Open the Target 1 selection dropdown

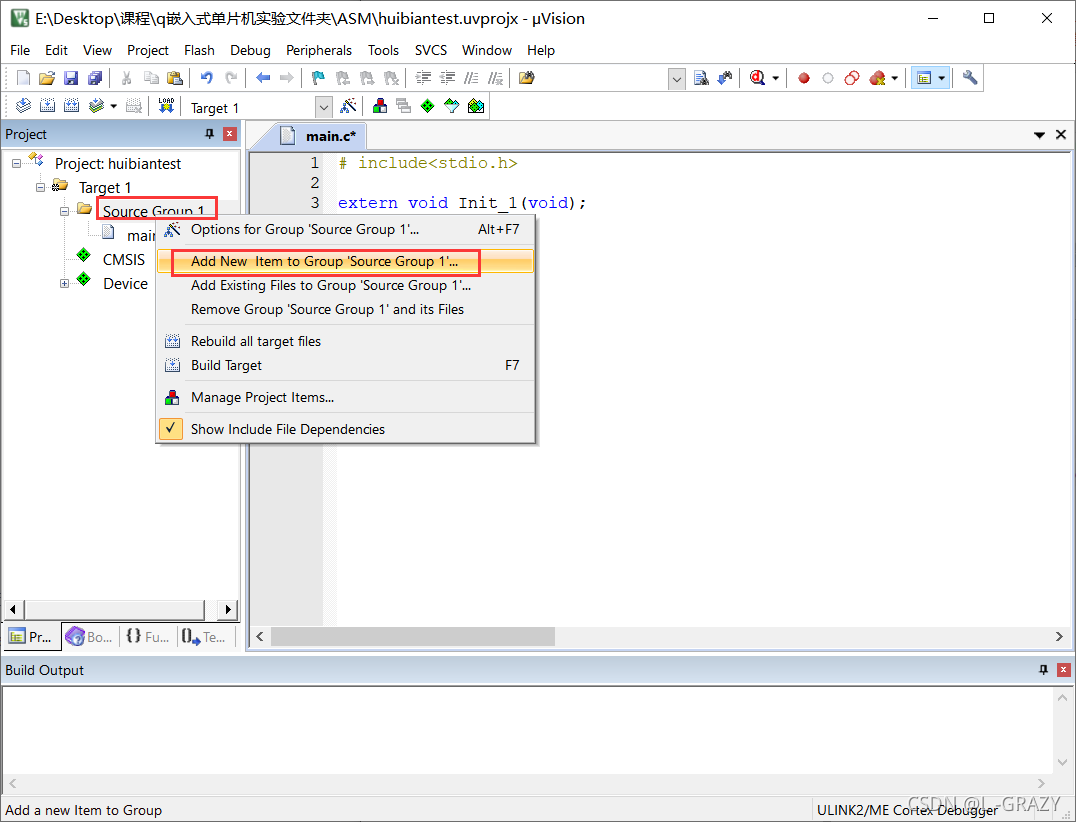coord(323,108)
